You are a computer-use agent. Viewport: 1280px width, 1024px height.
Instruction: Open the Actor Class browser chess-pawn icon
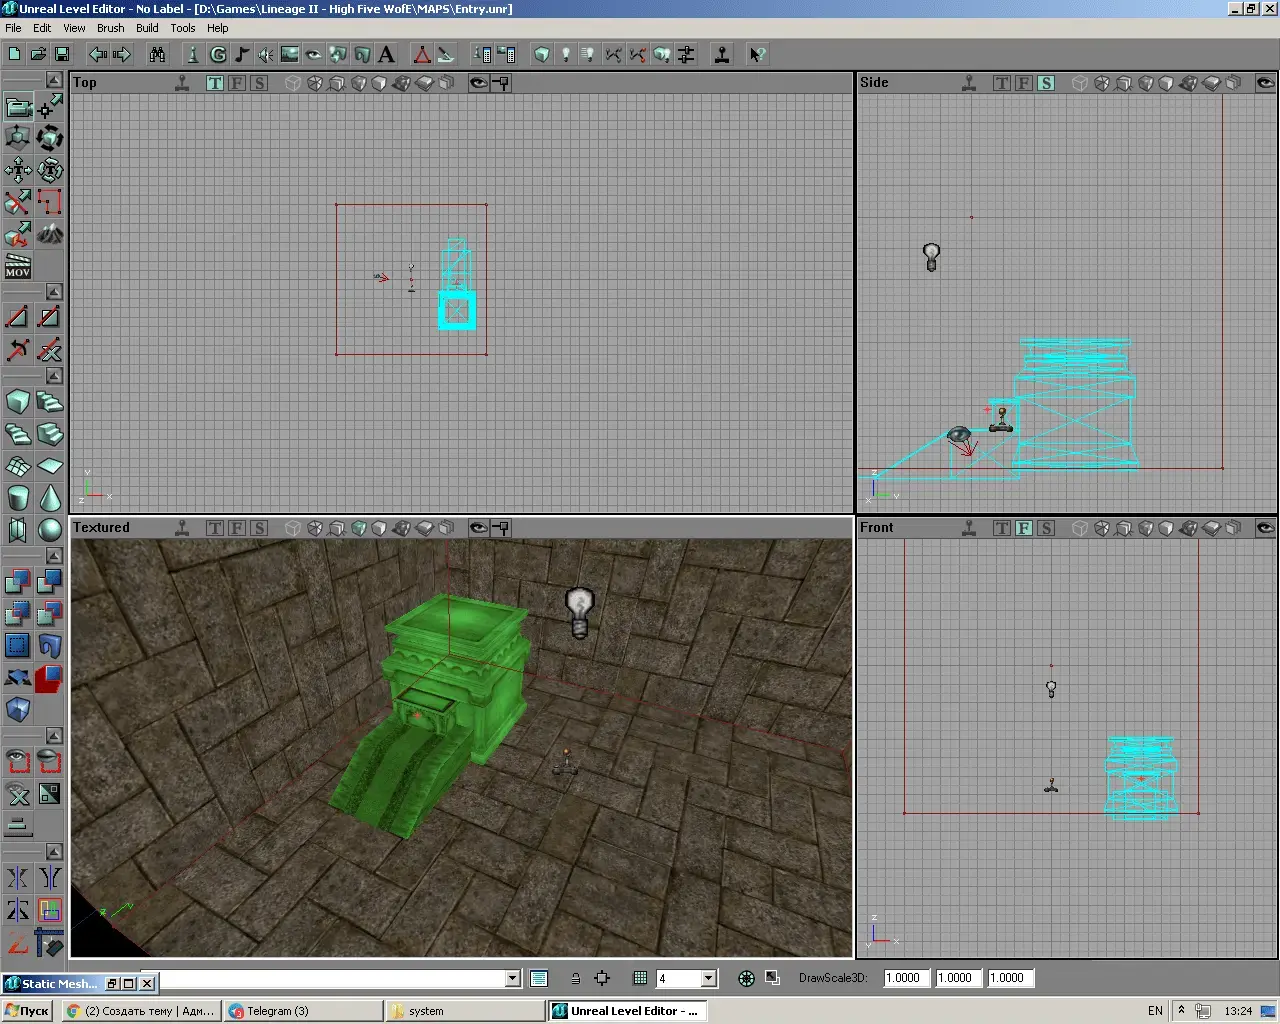193,55
